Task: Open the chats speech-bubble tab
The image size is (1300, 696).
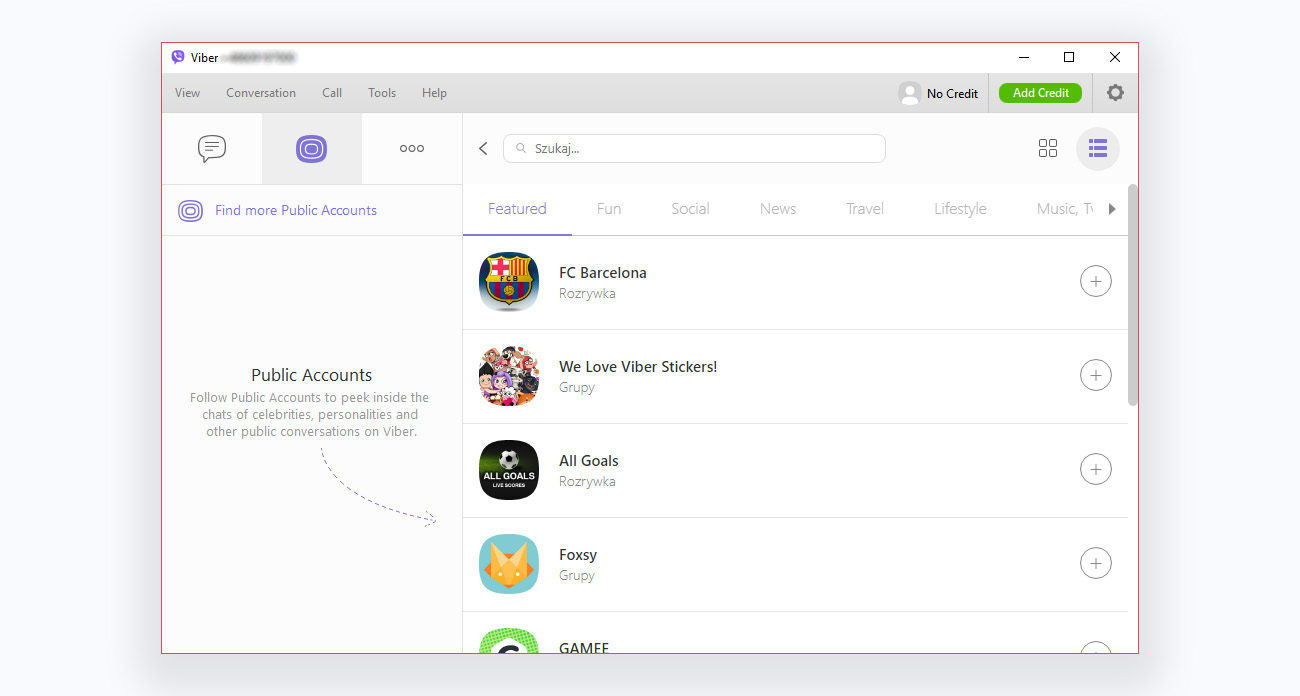Action: (x=212, y=148)
